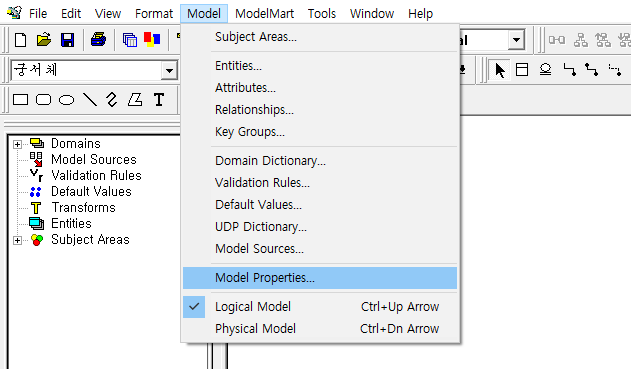The image size is (631, 369).
Task: Click the New document toolbar icon
Action: pyautogui.click(x=21, y=40)
